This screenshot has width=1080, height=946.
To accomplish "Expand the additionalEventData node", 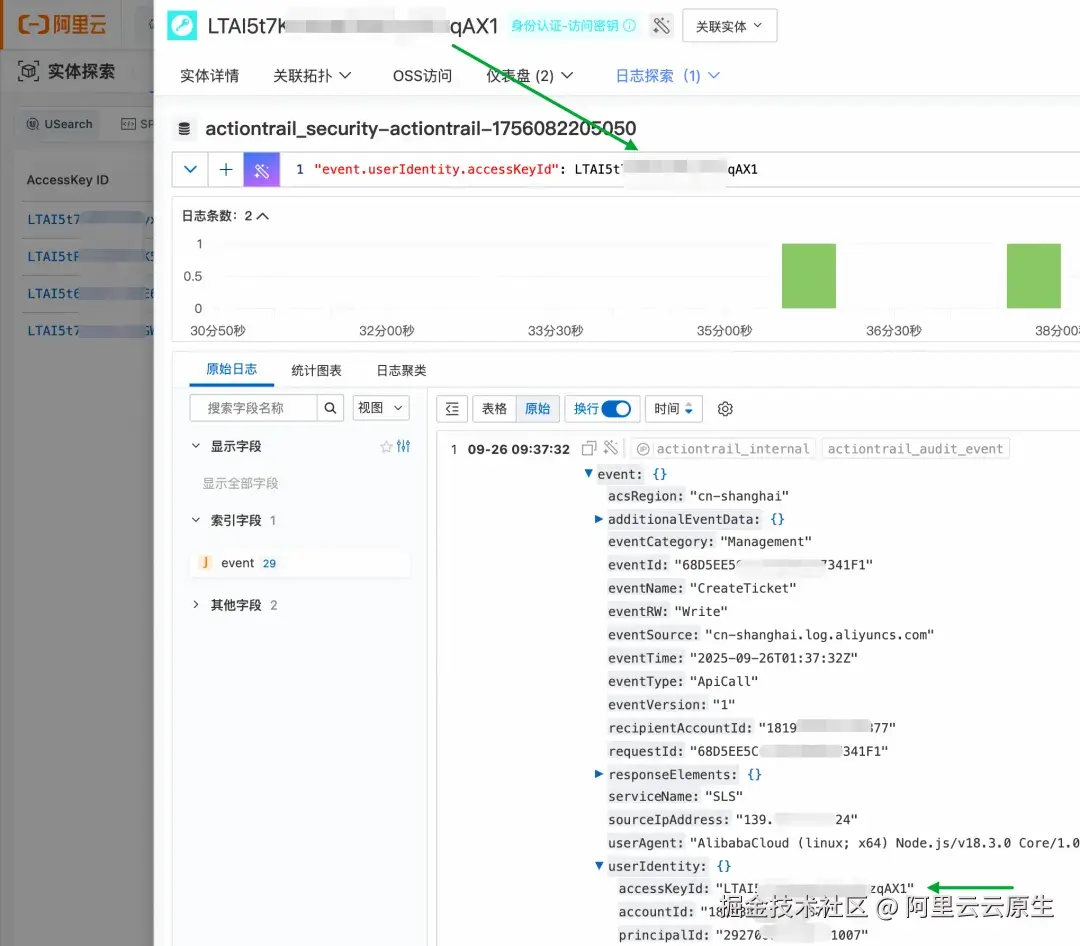I will 599,519.
